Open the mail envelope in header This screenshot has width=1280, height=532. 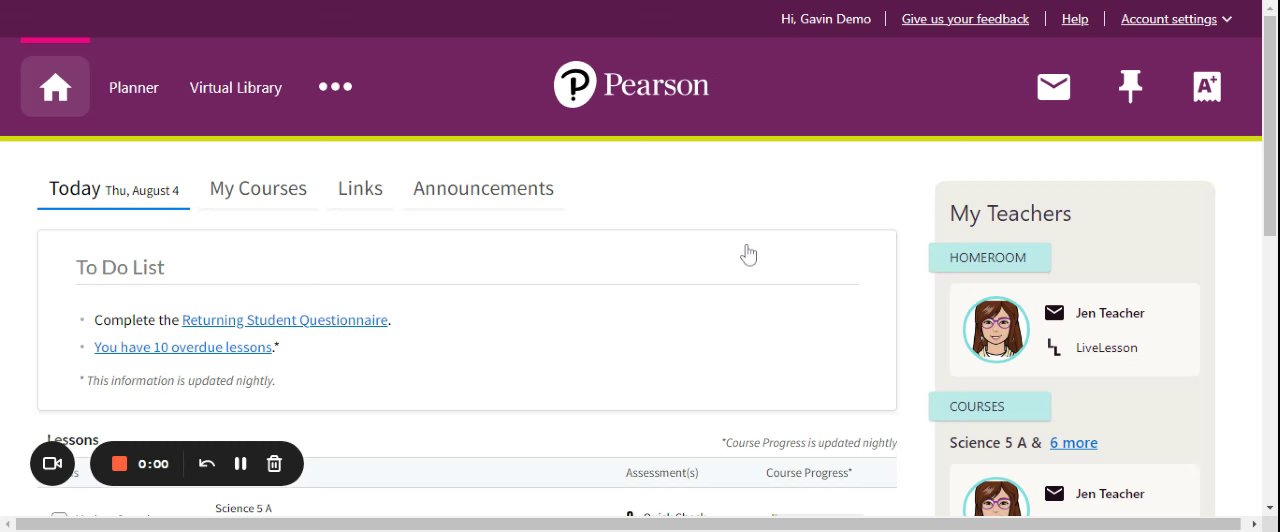(1053, 87)
